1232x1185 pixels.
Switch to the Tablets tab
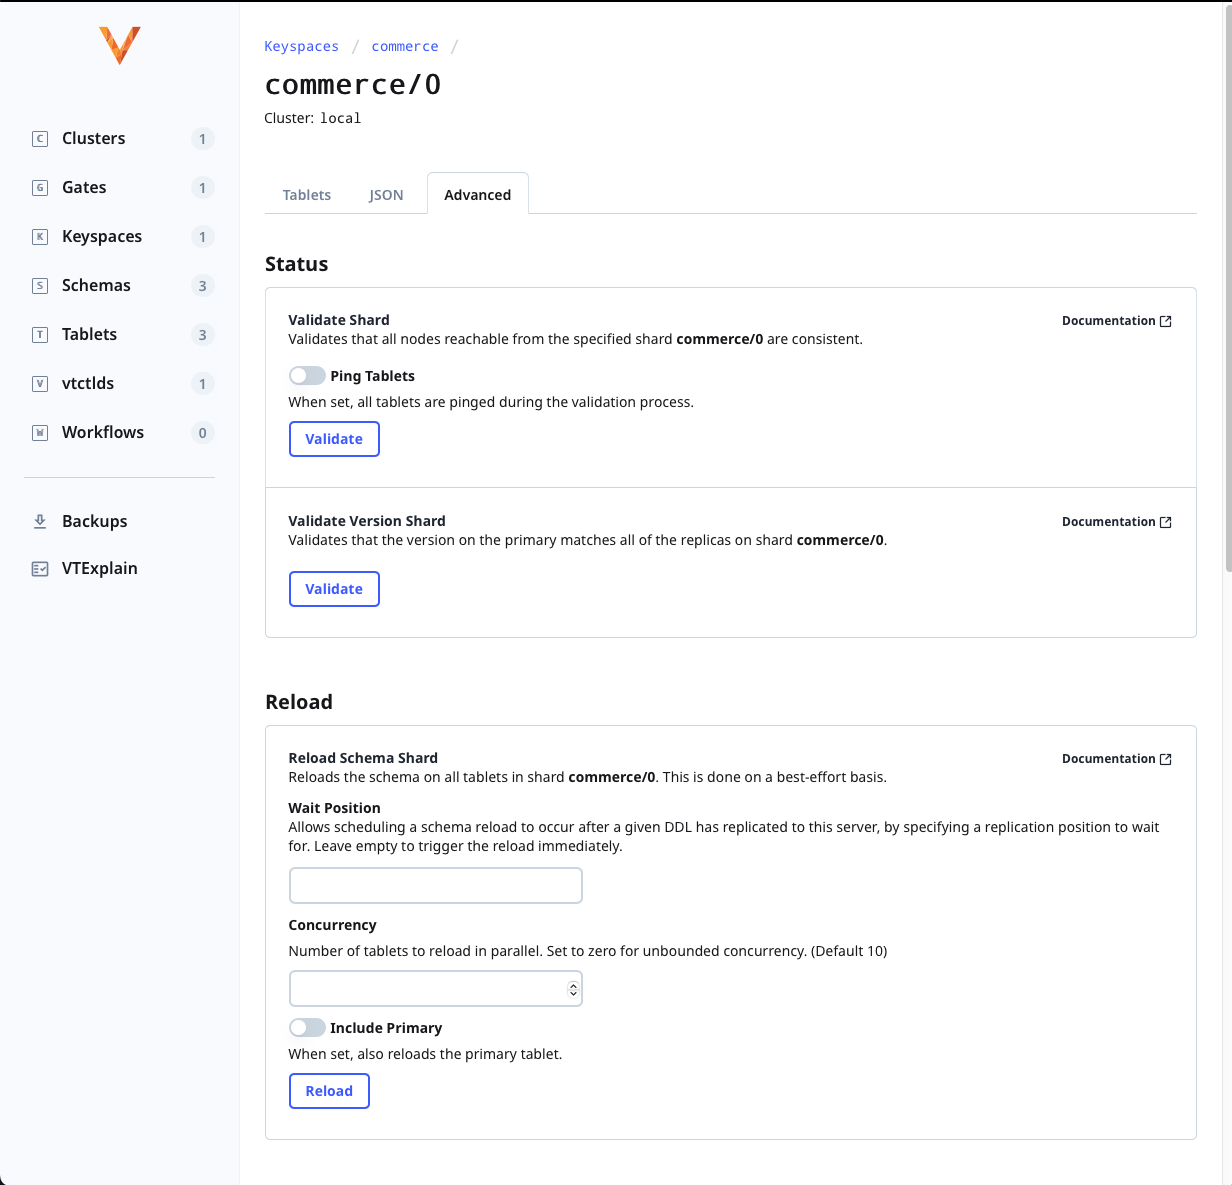pyautogui.click(x=306, y=194)
